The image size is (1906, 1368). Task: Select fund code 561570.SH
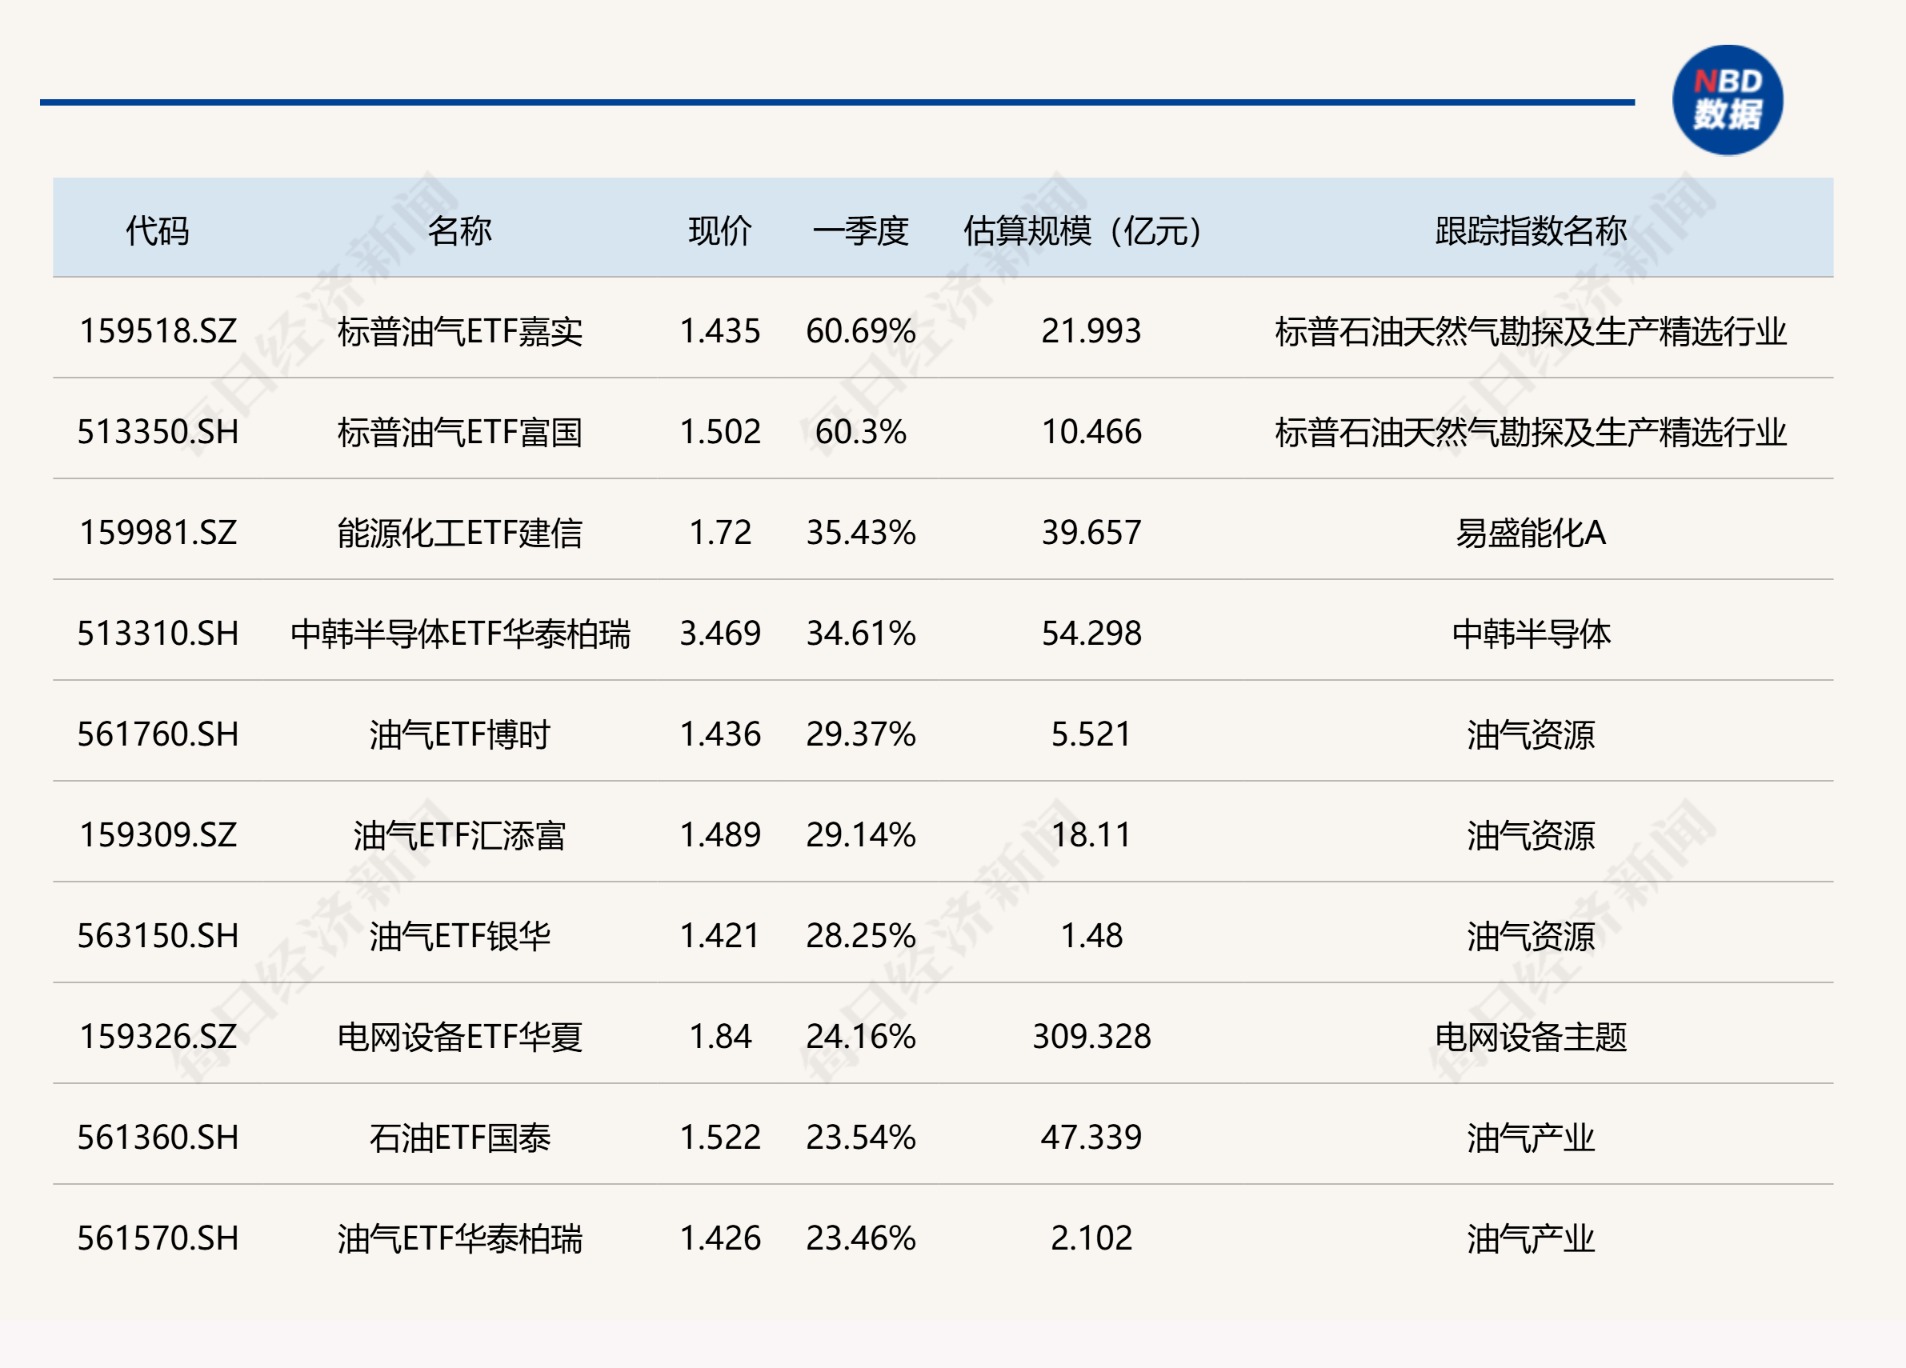tap(158, 1239)
